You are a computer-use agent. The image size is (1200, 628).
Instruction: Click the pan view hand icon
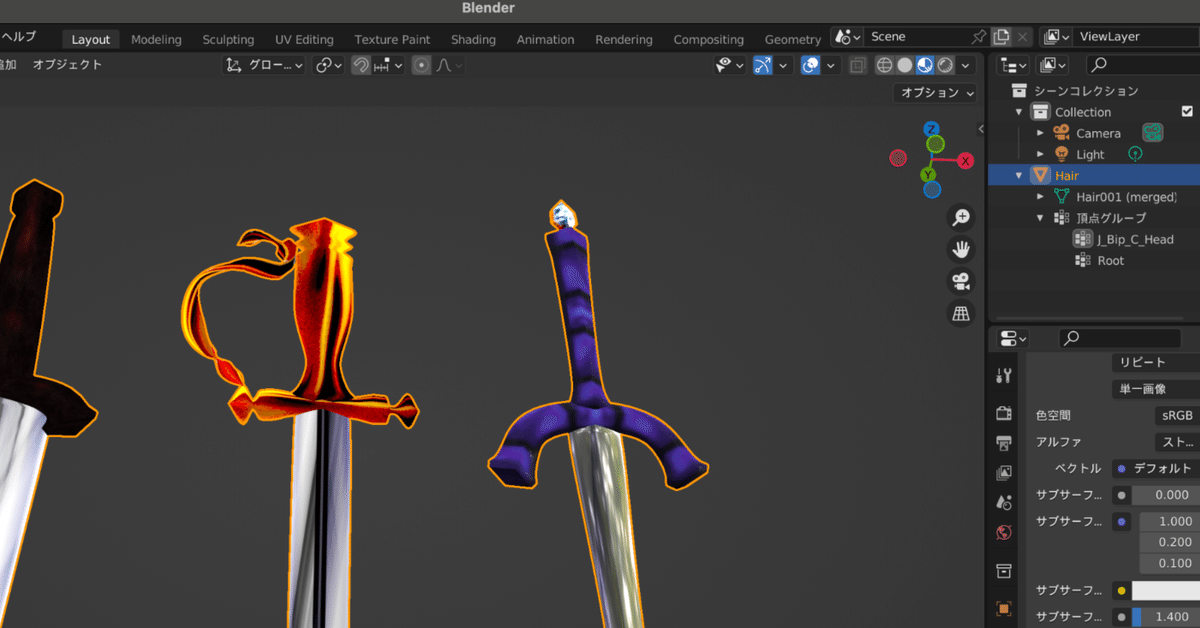click(961, 248)
